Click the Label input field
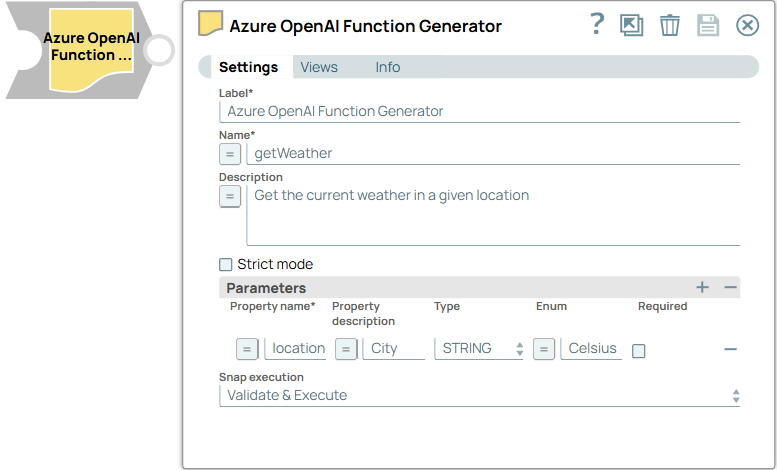The width and height of the screenshot is (777, 470). 479,112
